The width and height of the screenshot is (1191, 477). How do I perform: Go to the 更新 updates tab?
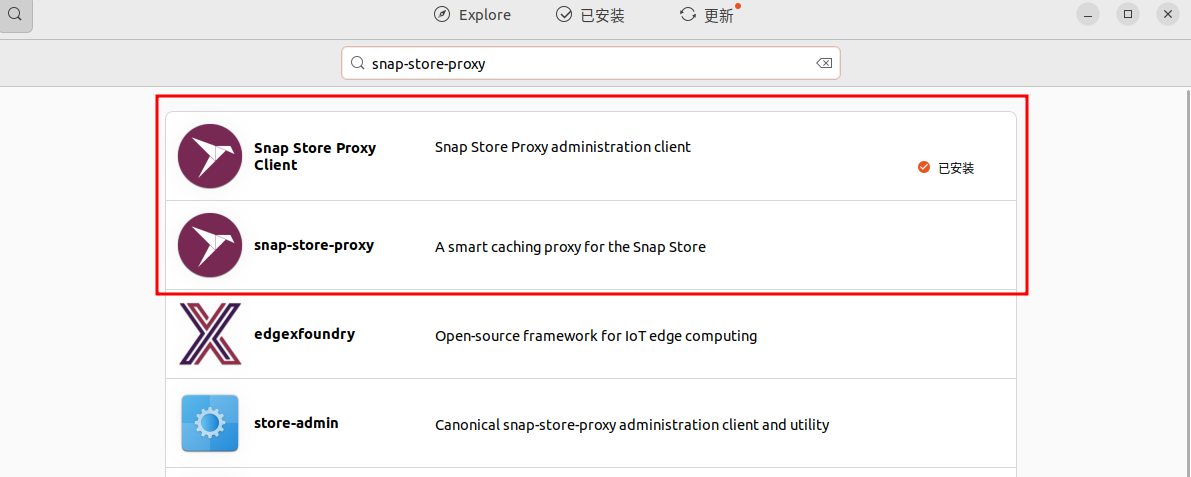pyautogui.click(x=707, y=15)
